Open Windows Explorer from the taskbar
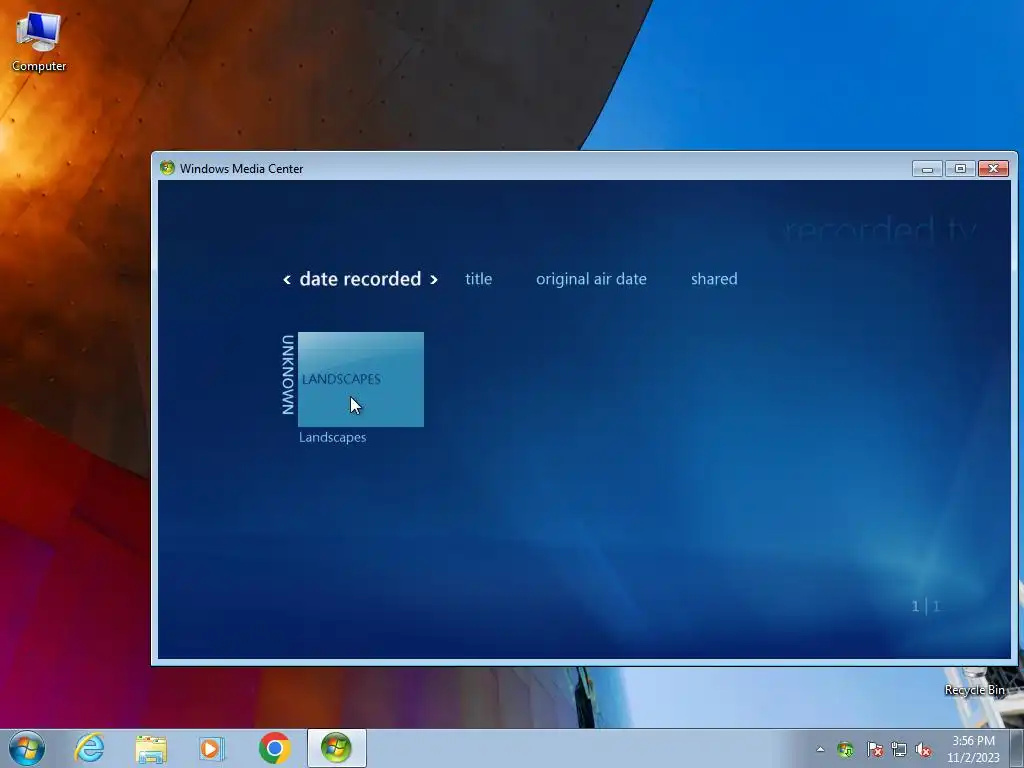This screenshot has width=1024, height=768. (x=151, y=748)
